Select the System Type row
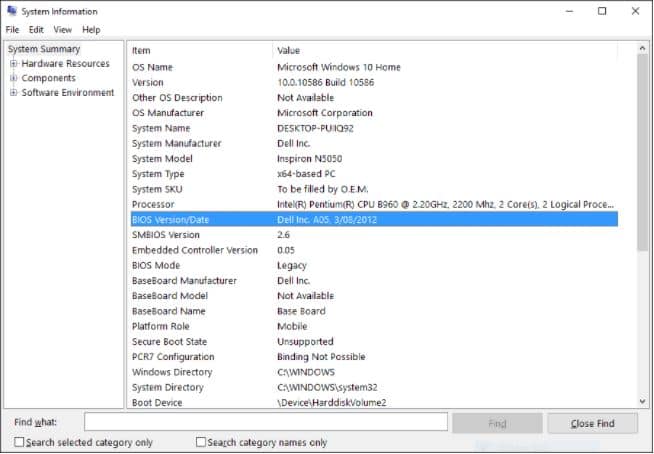The height and width of the screenshot is (454, 654). tap(374, 174)
